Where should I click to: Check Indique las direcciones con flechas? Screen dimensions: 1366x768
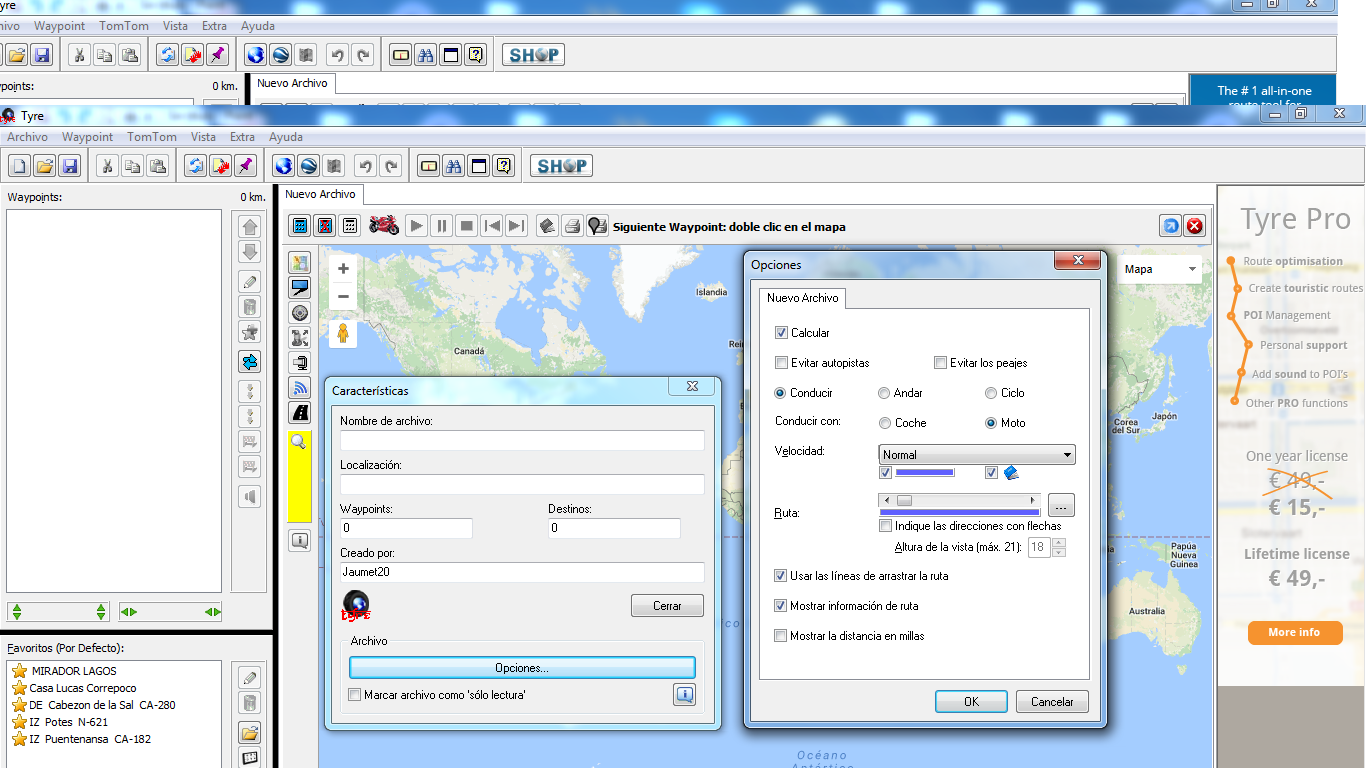pos(885,526)
